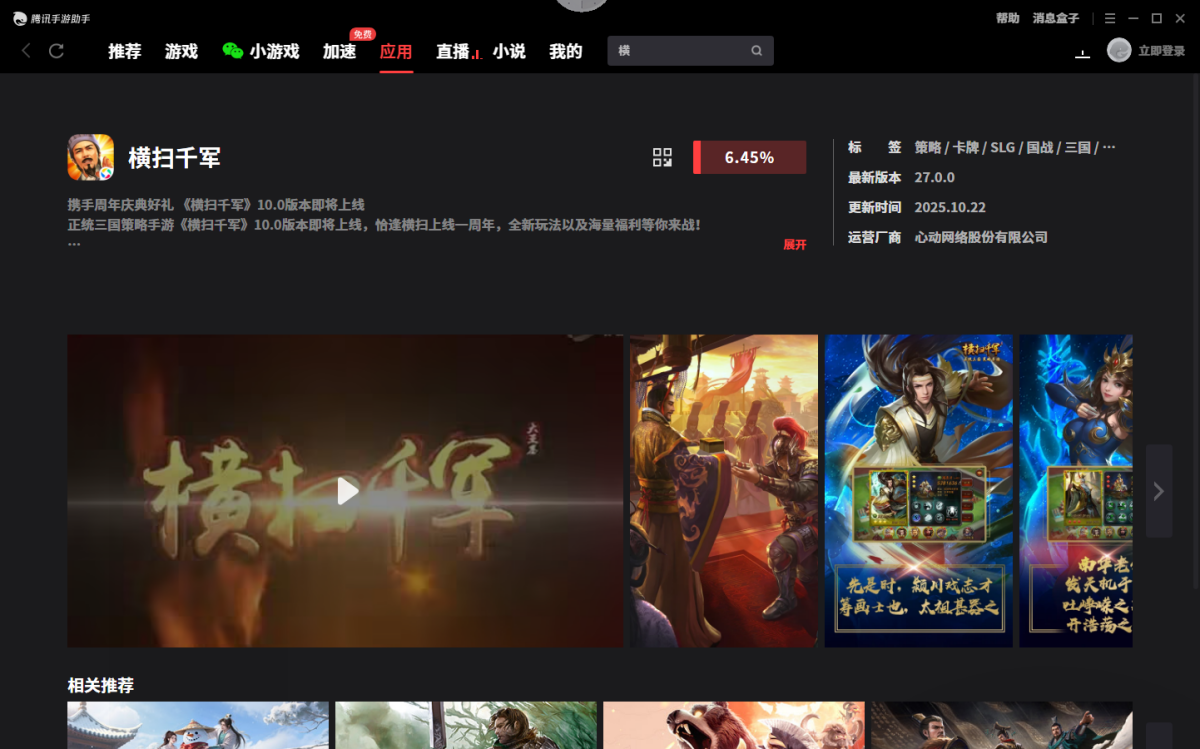Click the refresh page icon

tap(56, 51)
